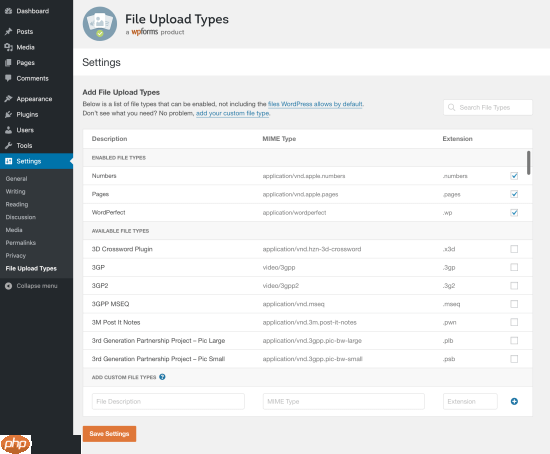Click the custom file types help icon

(x=162, y=377)
